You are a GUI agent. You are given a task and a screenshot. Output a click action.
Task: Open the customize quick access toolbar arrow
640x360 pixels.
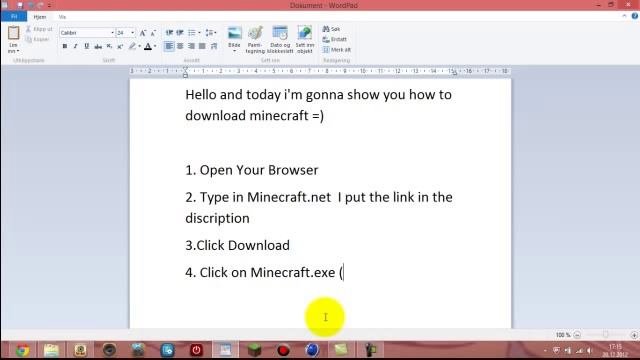click(x=49, y=5)
